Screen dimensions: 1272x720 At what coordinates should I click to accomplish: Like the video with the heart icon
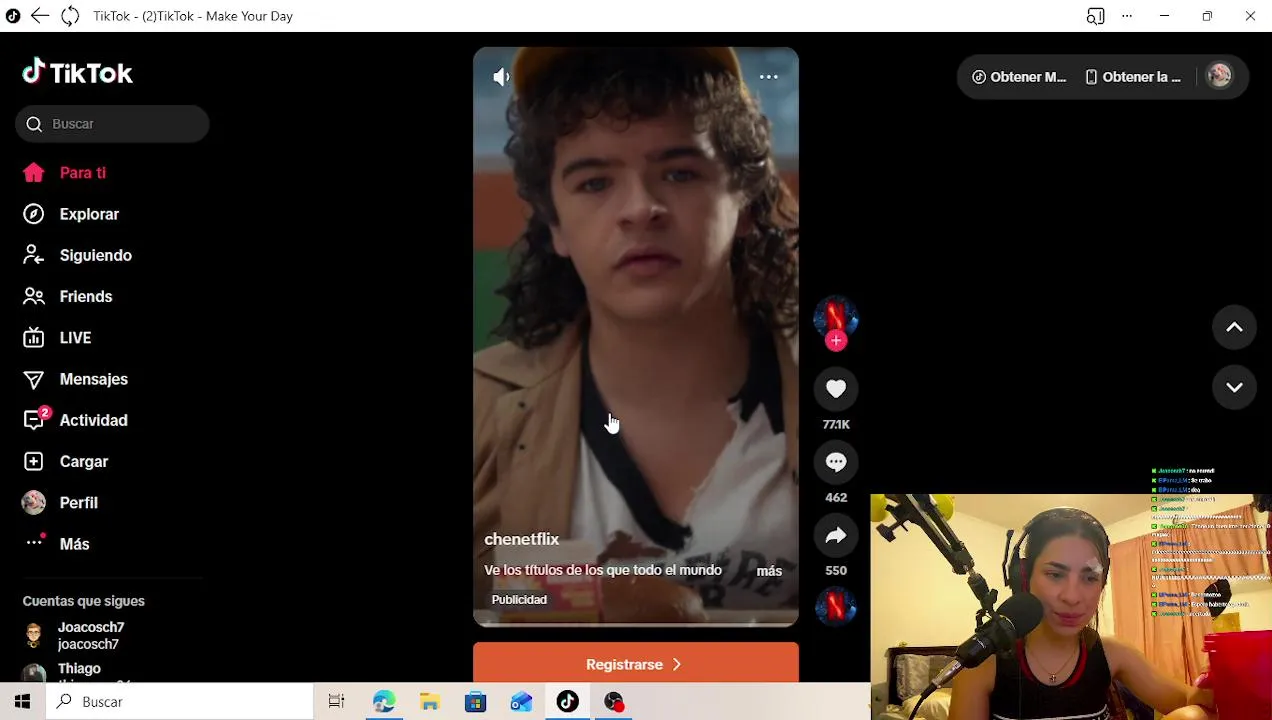(x=836, y=389)
